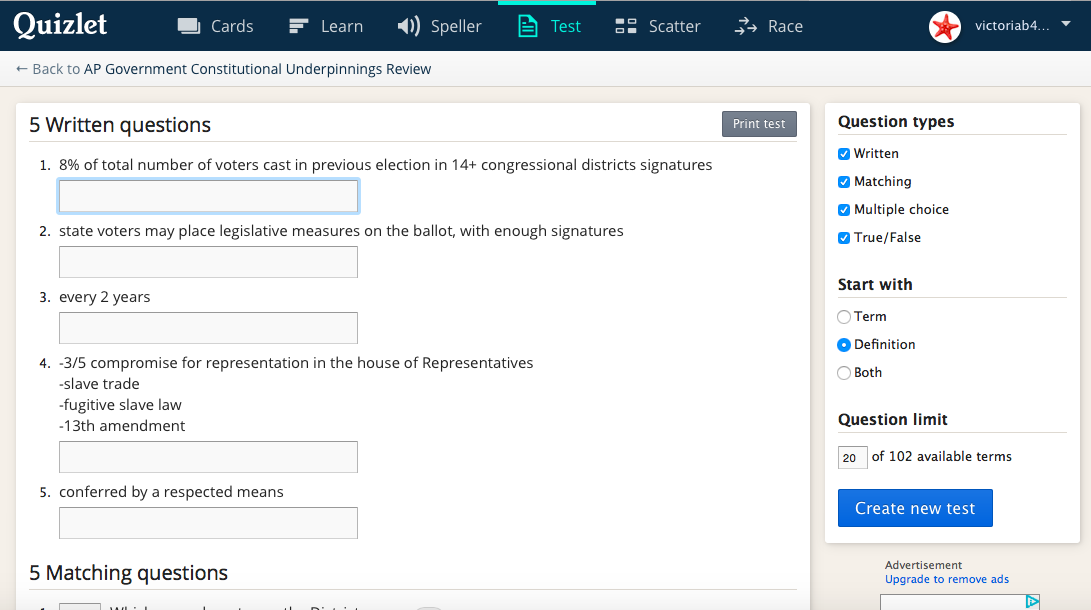Click 'of 102 available terms' text
Image resolution: width=1091 pixels, height=610 pixels.
pos(941,456)
